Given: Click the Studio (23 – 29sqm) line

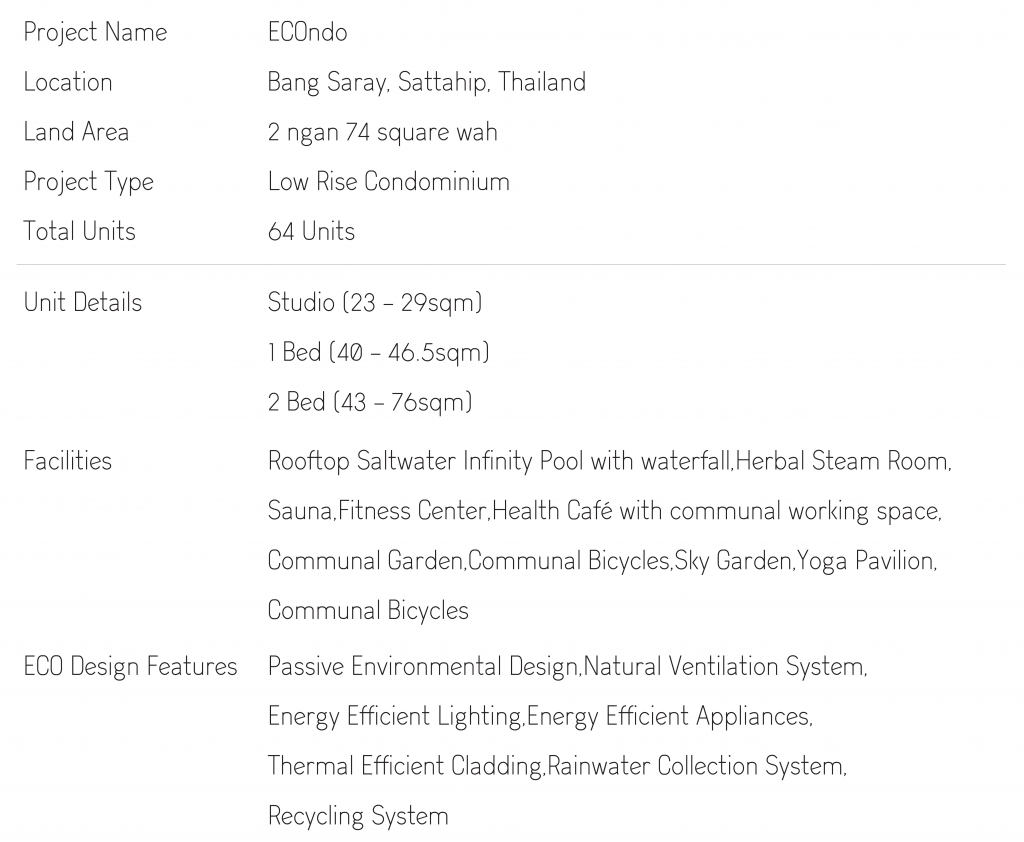Looking at the screenshot, I should click(375, 302).
